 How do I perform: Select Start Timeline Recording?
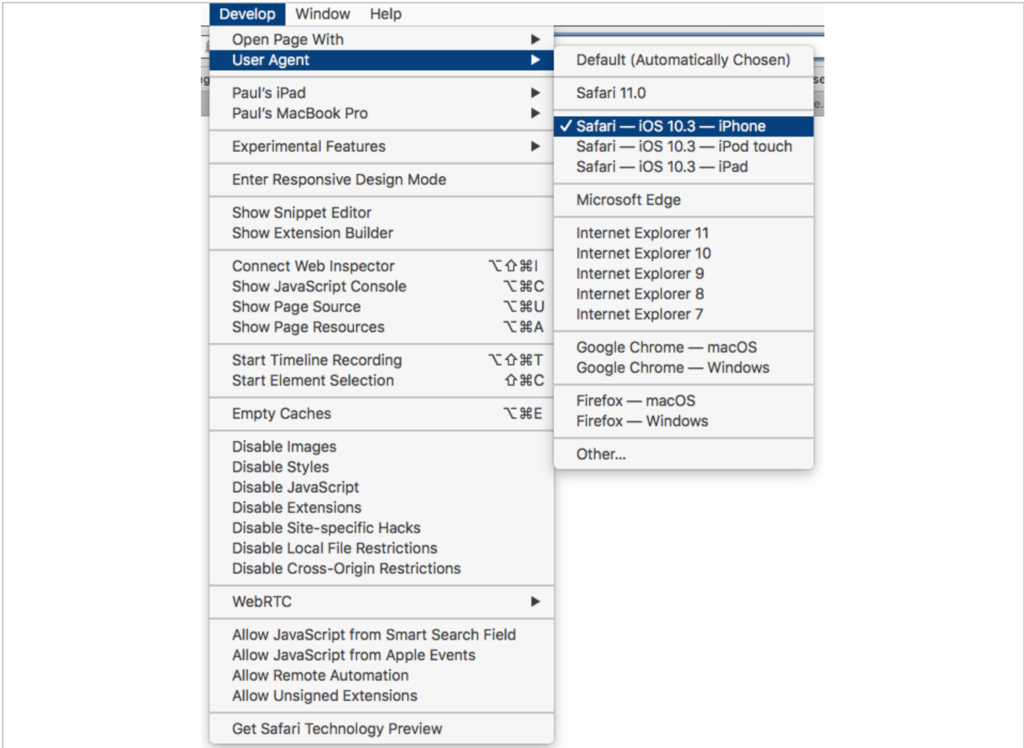[381, 361]
